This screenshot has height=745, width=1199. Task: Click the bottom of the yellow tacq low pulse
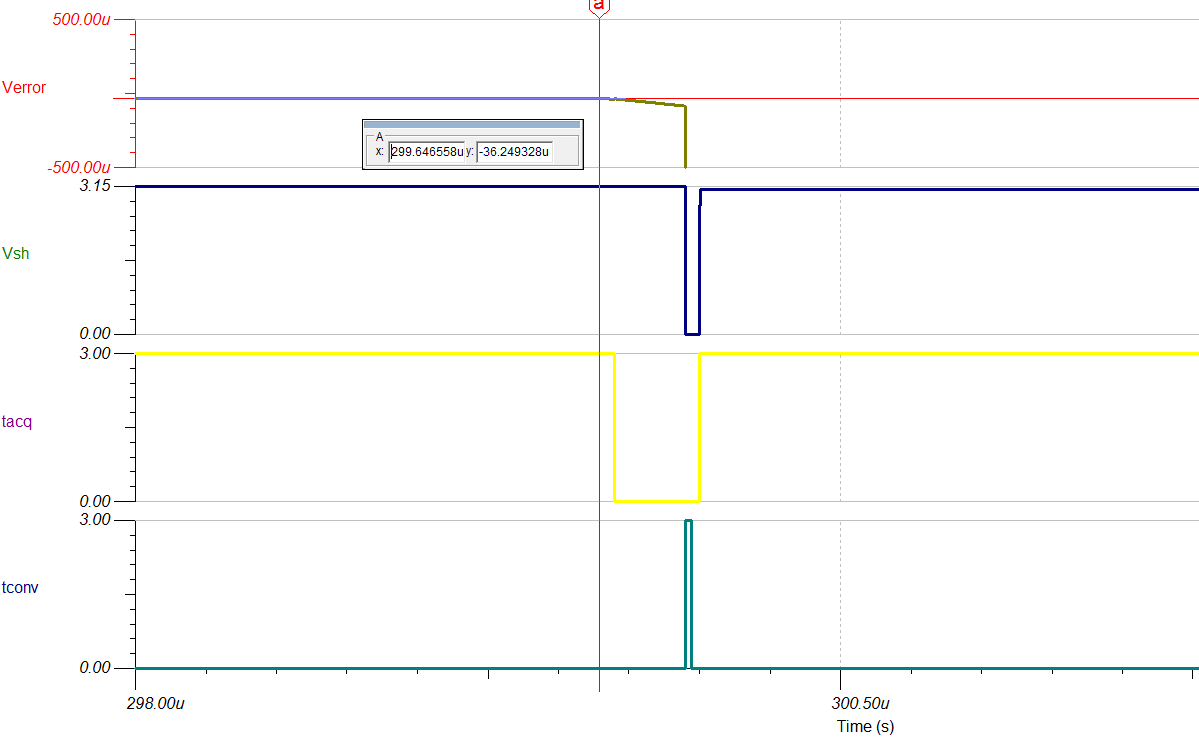(656, 501)
